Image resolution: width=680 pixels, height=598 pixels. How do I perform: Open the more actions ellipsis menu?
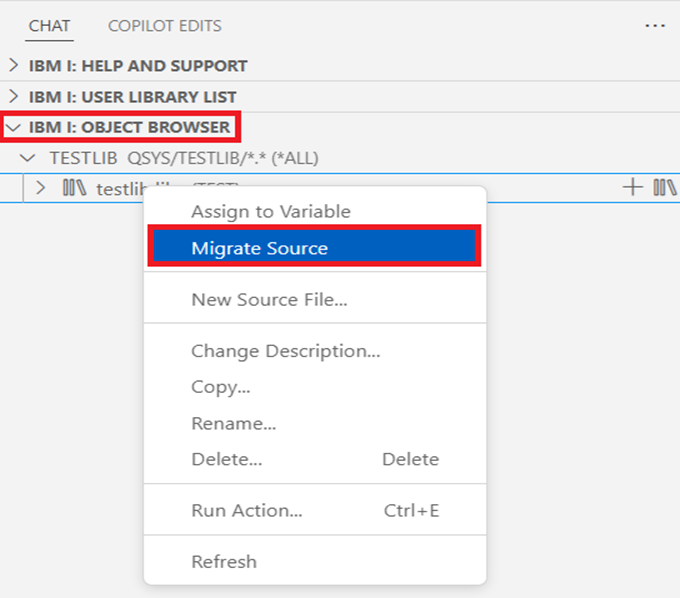pyautogui.click(x=655, y=26)
